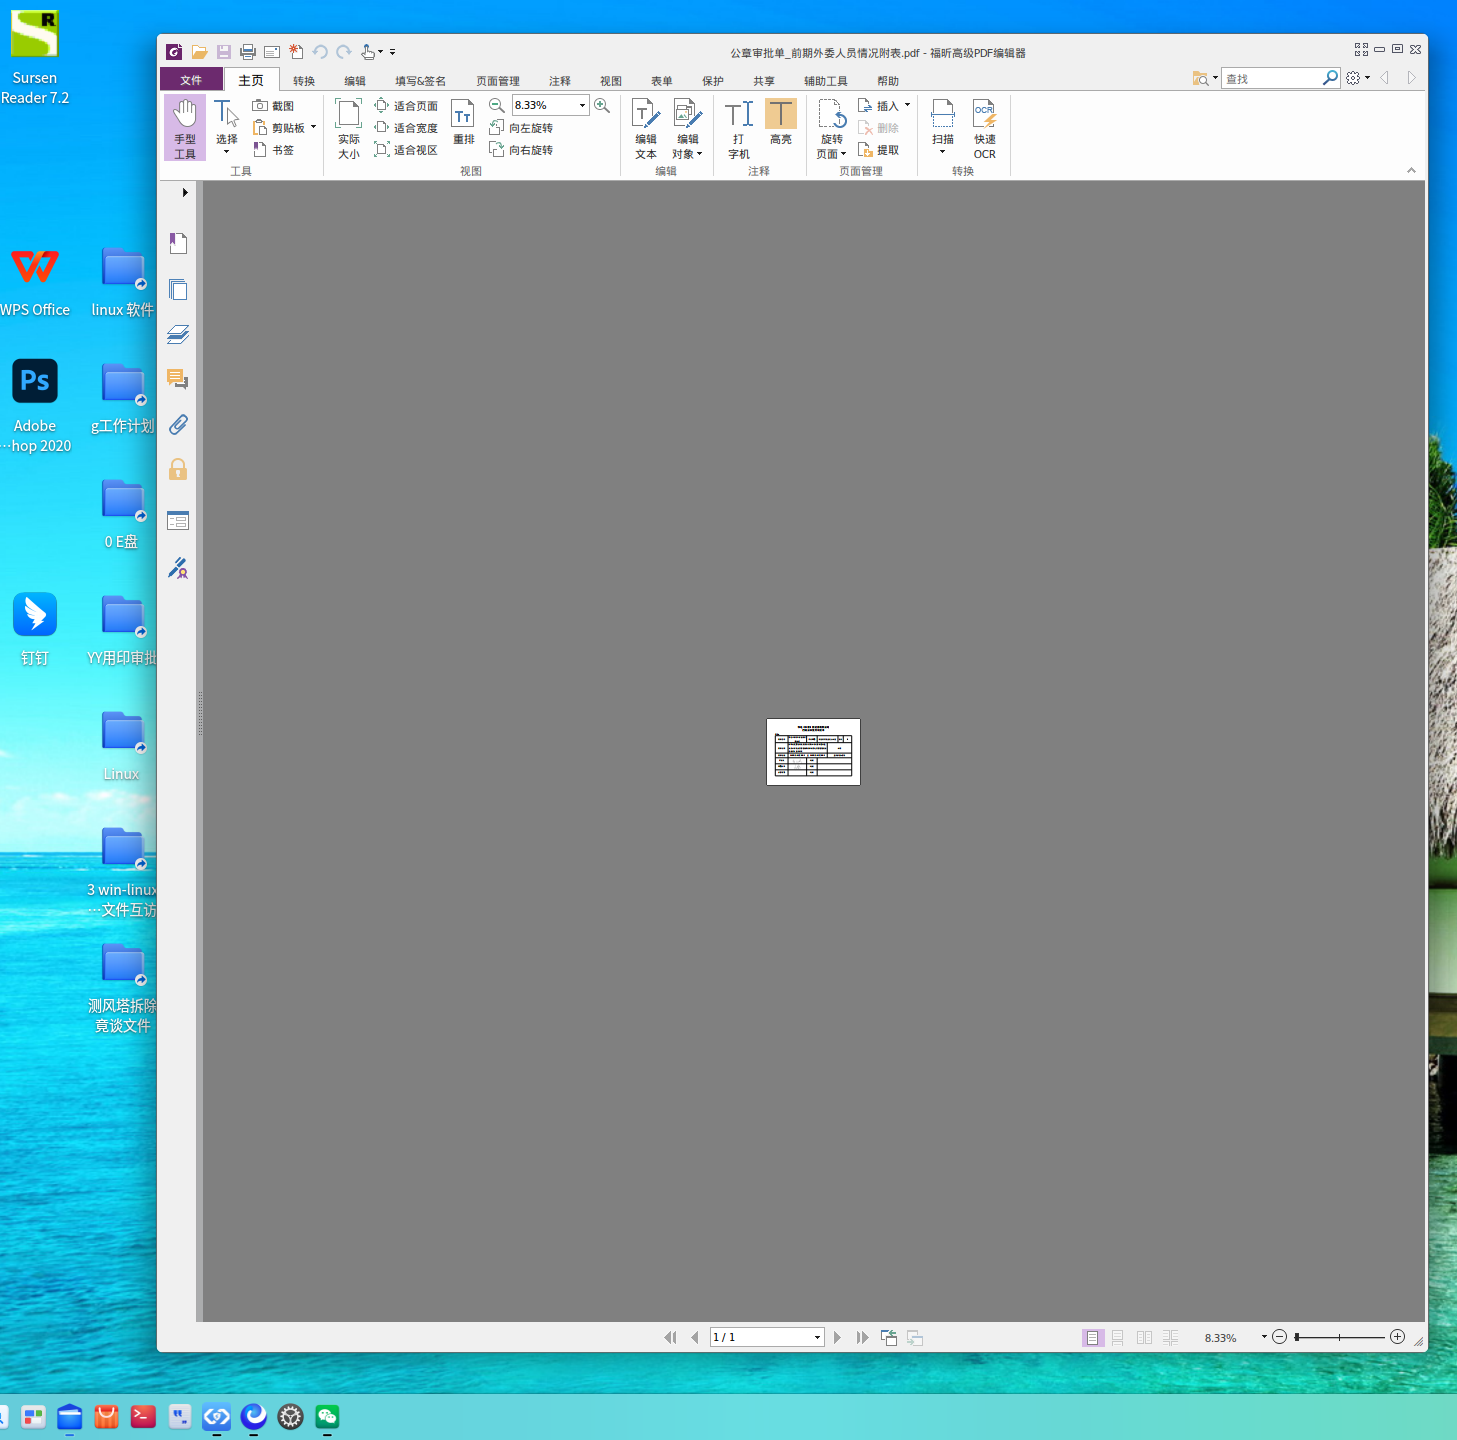The width and height of the screenshot is (1457, 1440).
Task: Open the File (文件) menu
Action: pyautogui.click(x=191, y=80)
